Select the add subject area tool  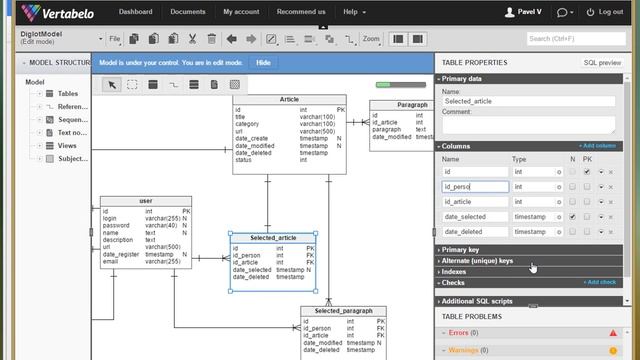pos(235,84)
